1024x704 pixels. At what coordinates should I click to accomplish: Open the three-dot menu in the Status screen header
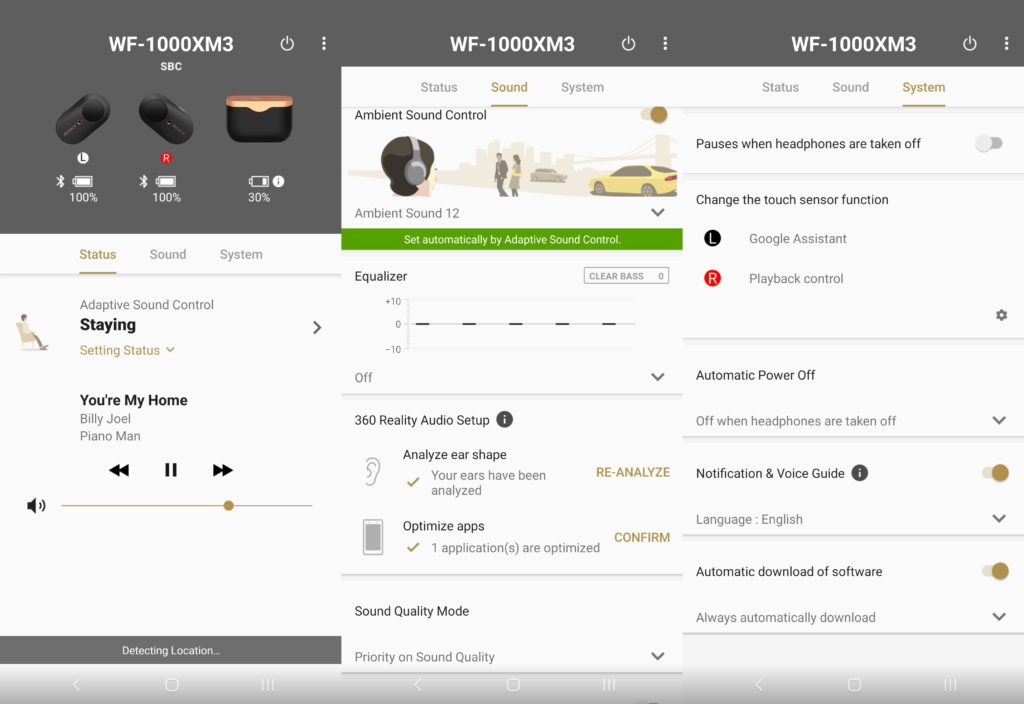(324, 44)
